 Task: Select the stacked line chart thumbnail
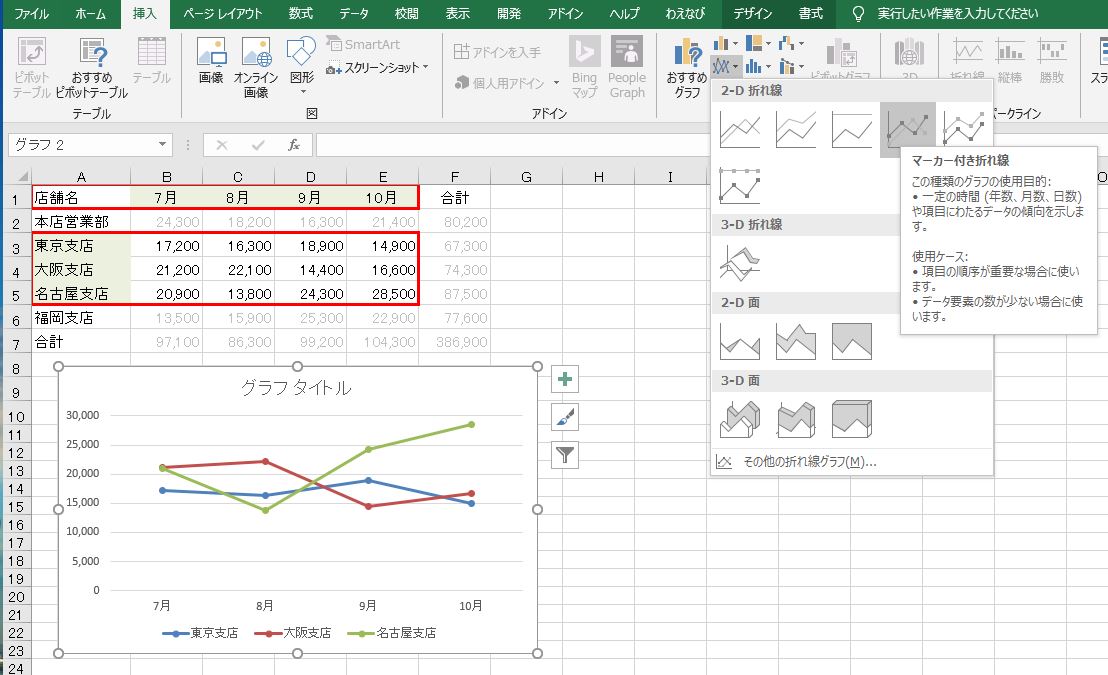(796, 129)
